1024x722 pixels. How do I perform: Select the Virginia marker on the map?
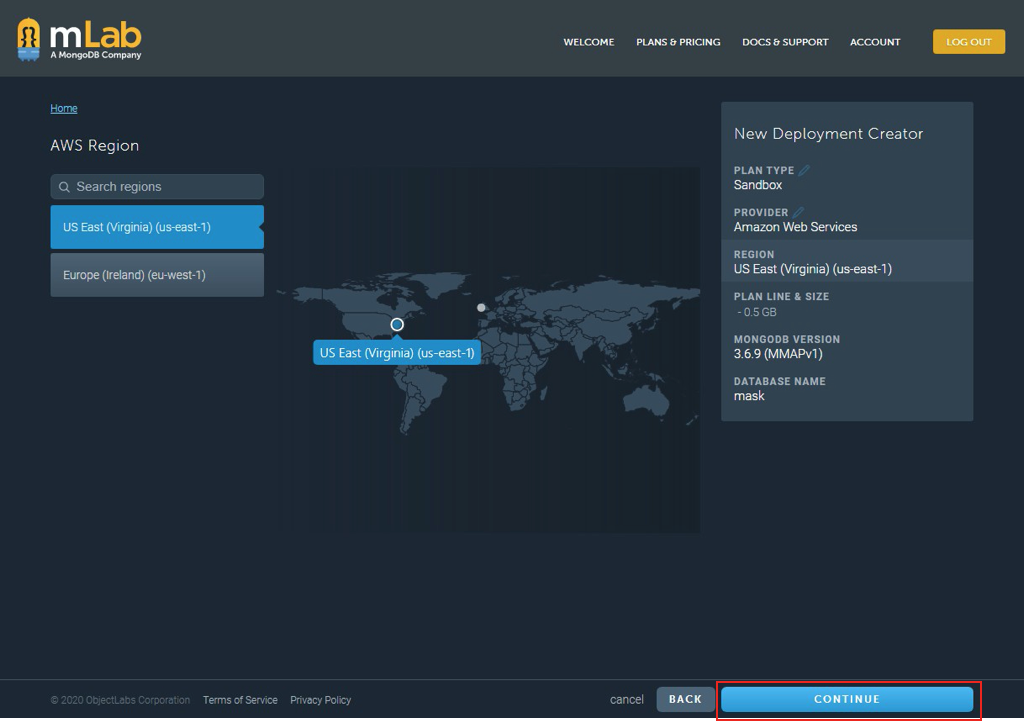tap(397, 324)
